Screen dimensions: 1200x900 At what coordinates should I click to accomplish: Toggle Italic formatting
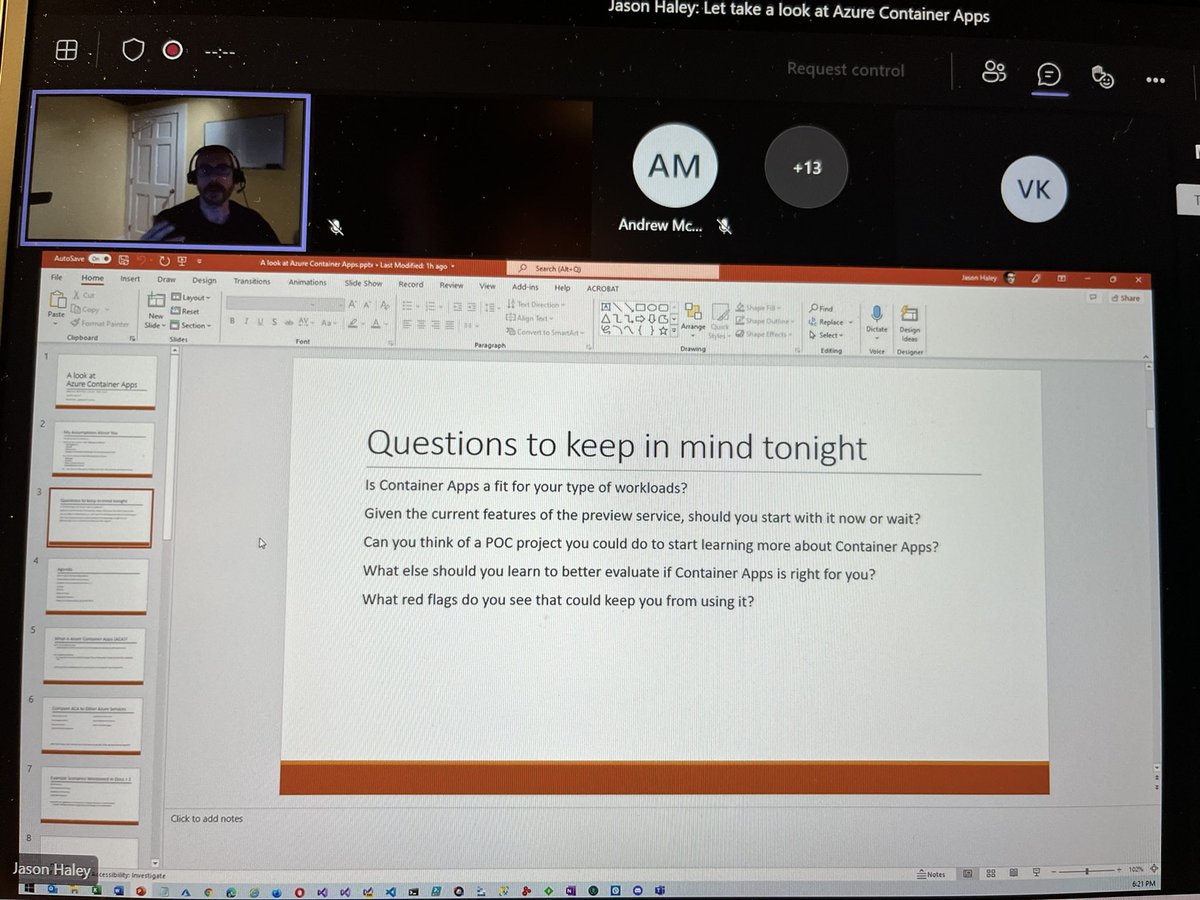(246, 321)
